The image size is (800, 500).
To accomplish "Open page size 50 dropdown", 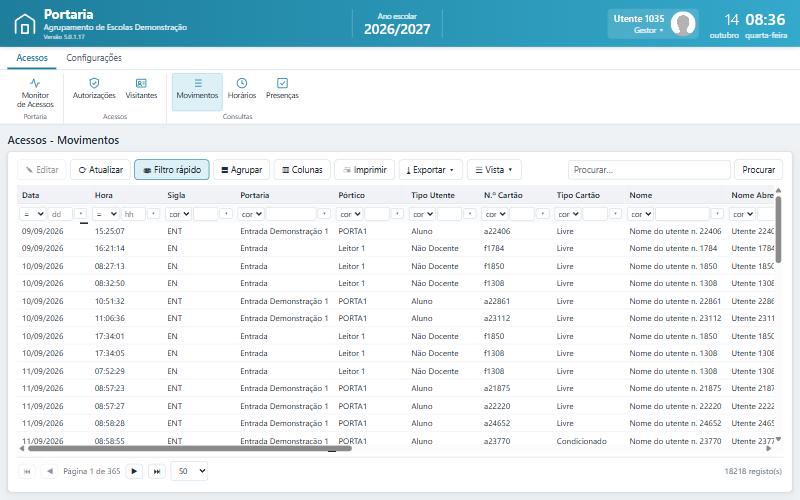I will point(189,471).
